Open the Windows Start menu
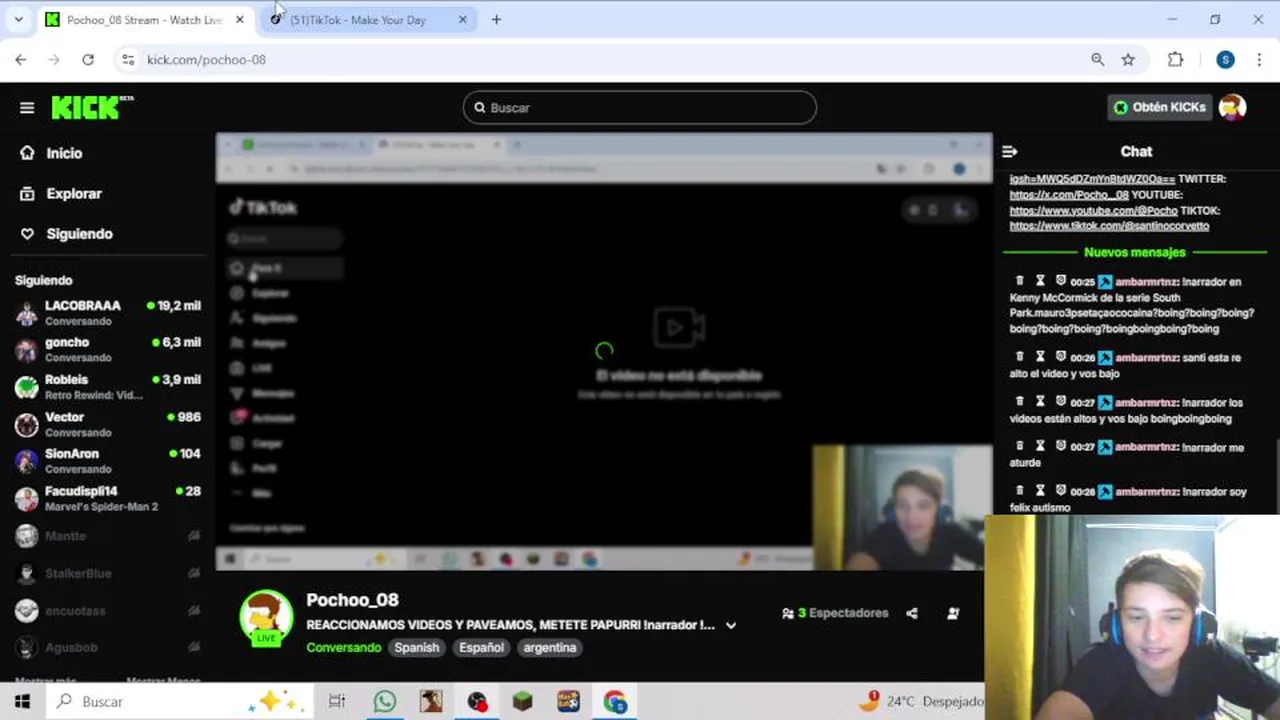Viewport: 1280px width, 720px height. (22, 702)
